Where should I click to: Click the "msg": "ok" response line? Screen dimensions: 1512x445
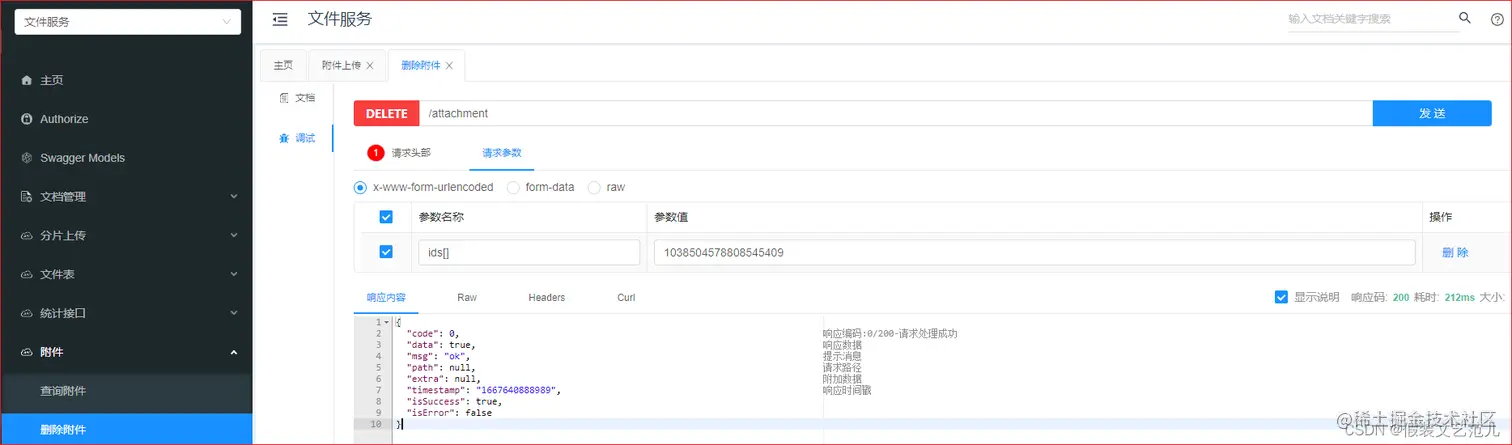click(x=438, y=356)
